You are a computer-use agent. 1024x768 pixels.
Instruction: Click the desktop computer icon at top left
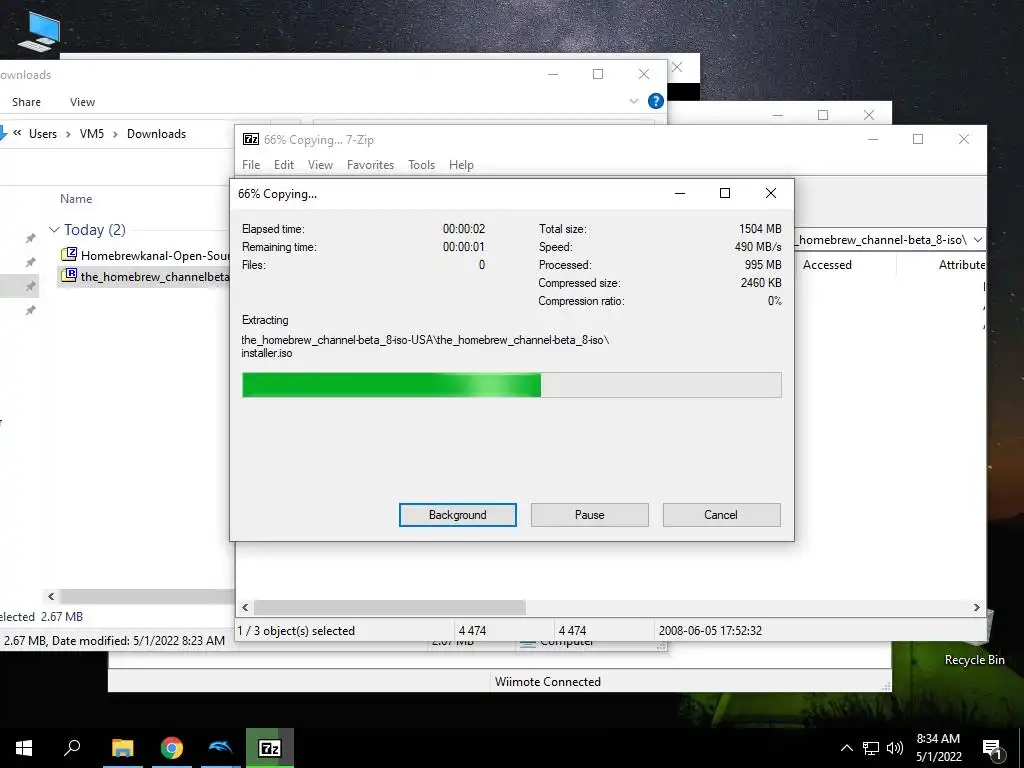[x=40, y=31]
